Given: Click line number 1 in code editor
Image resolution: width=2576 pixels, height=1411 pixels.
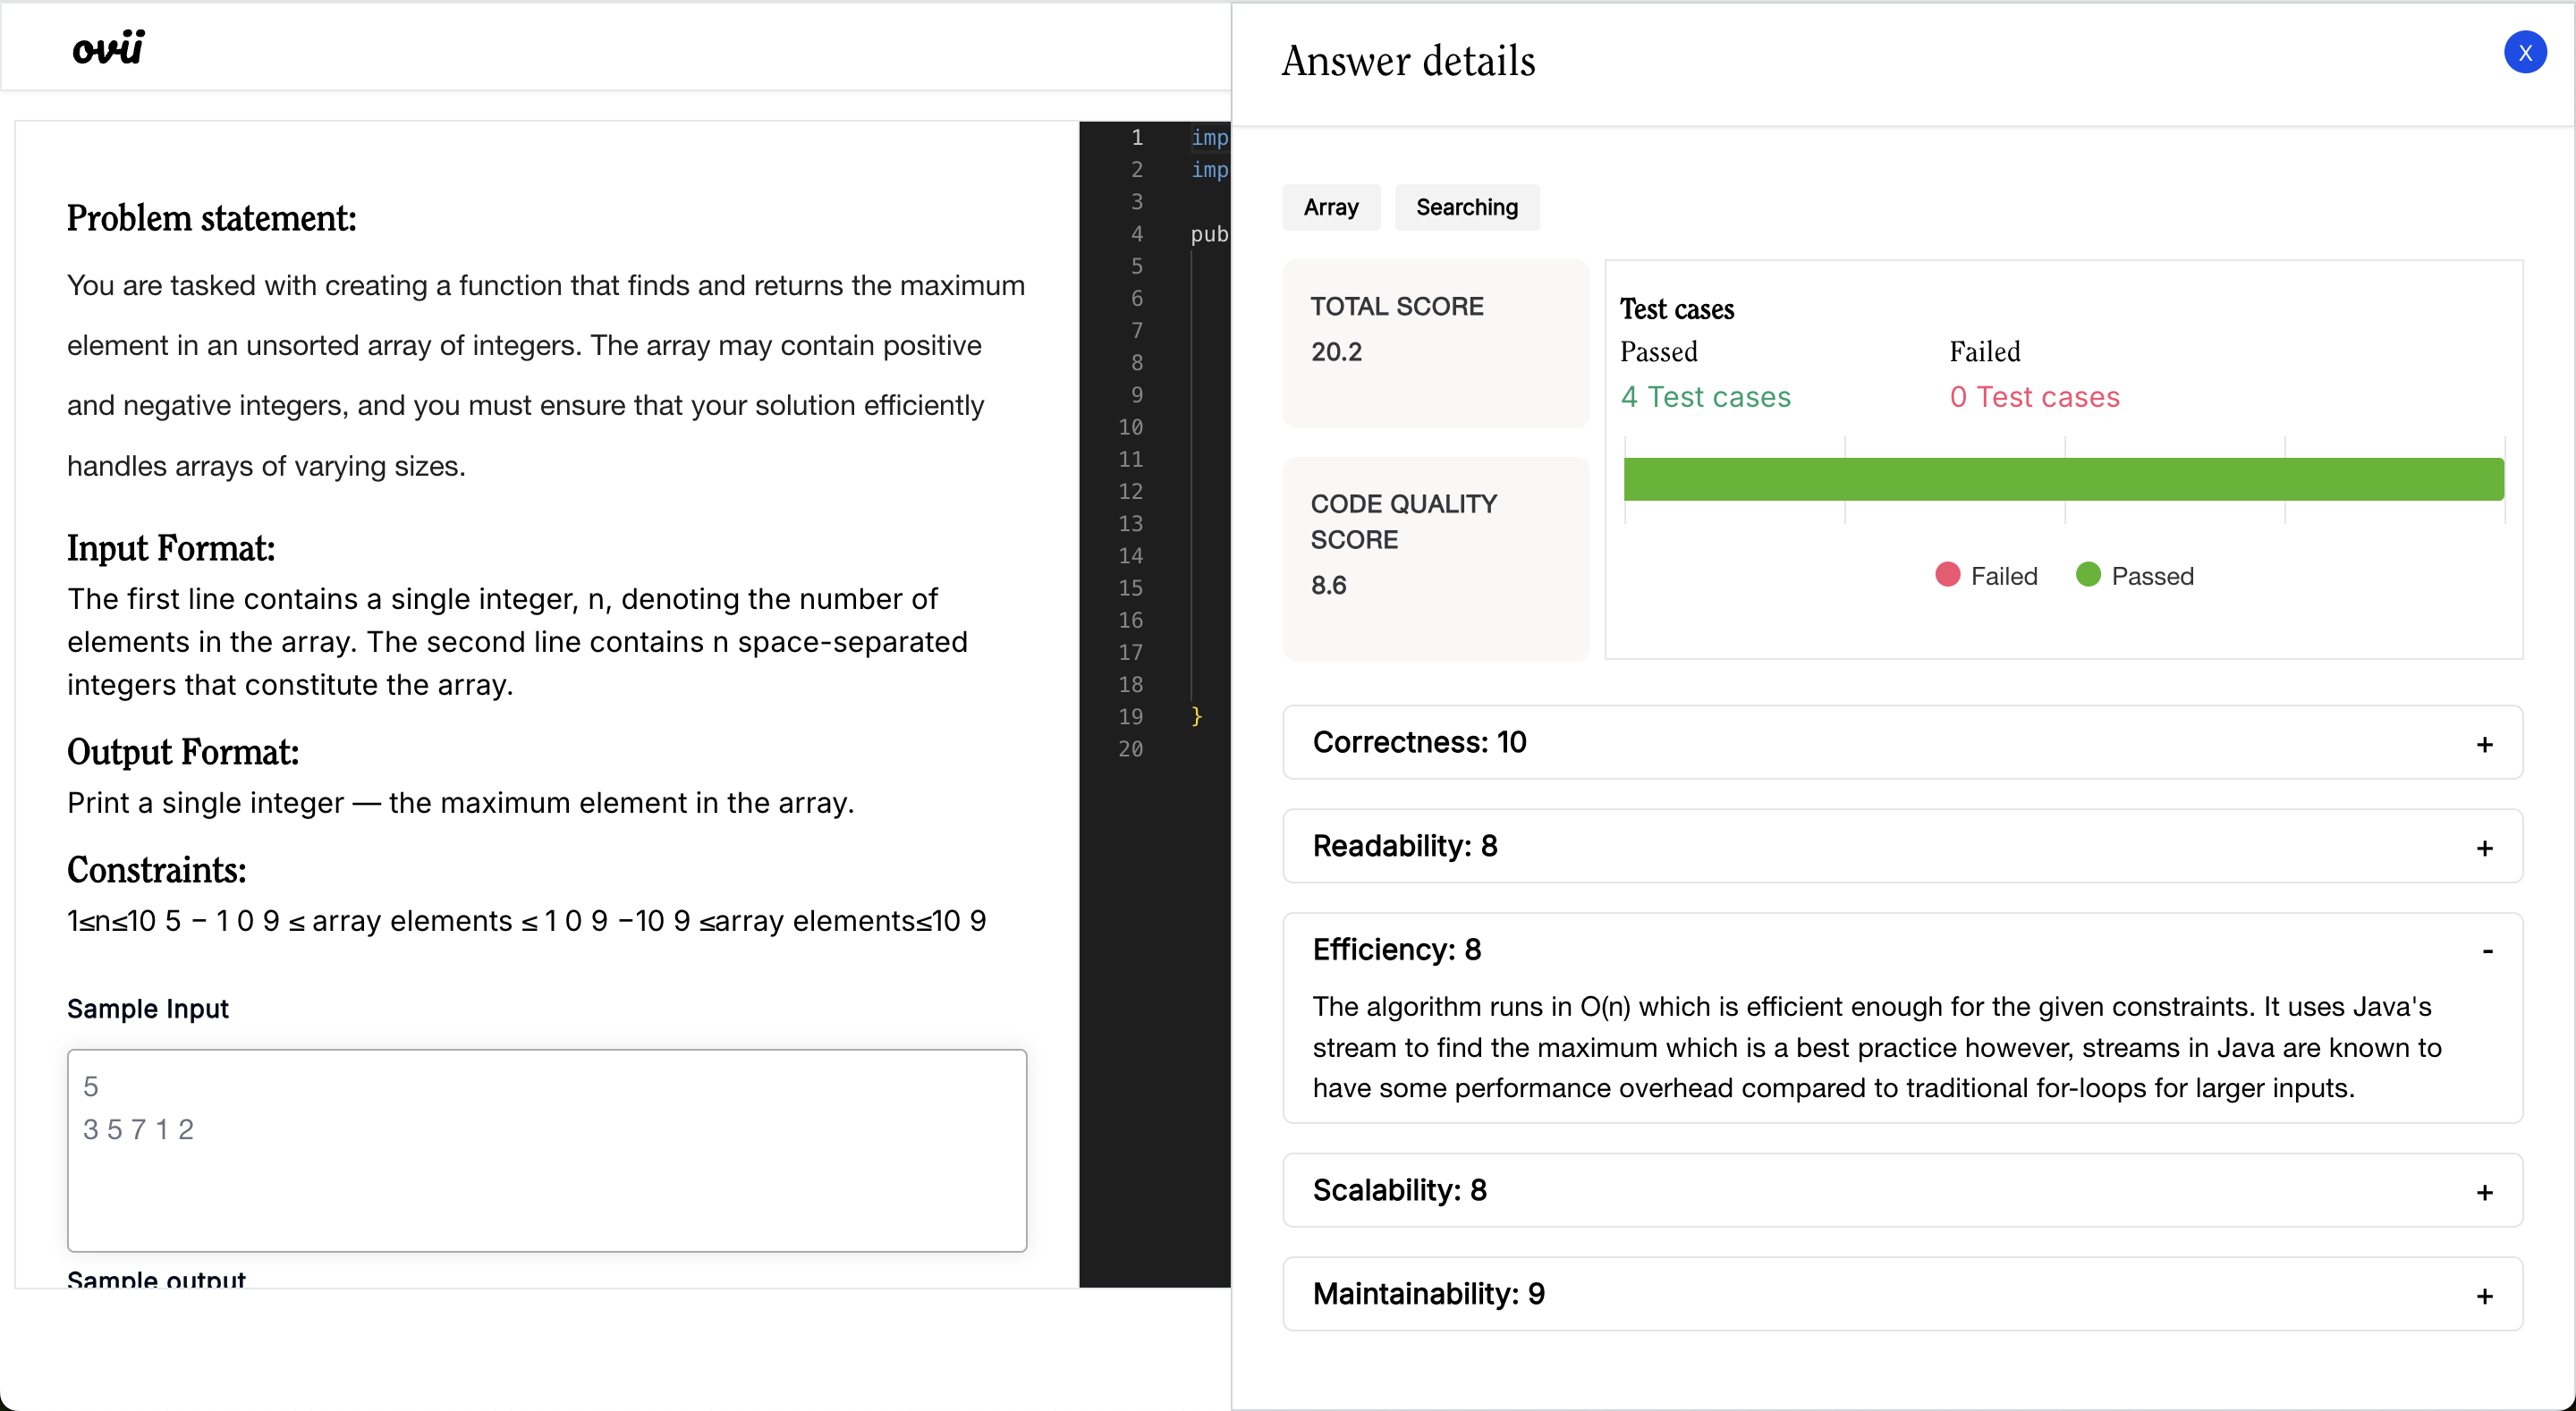Looking at the screenshot, I should [x=1136, y=137].
